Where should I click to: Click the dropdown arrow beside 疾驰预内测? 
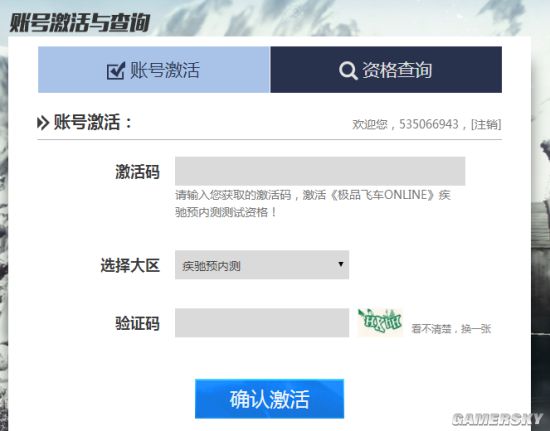pos(341,264)
